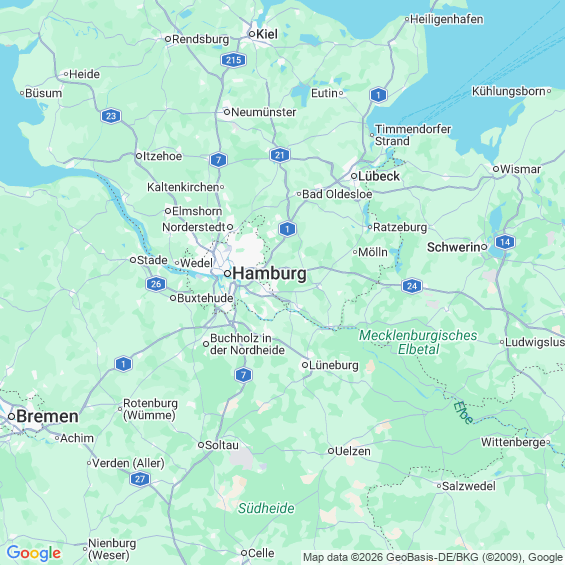Open the Google logo link
The height and width of the screenshot is (565, 565).
[x=34, y=553]
